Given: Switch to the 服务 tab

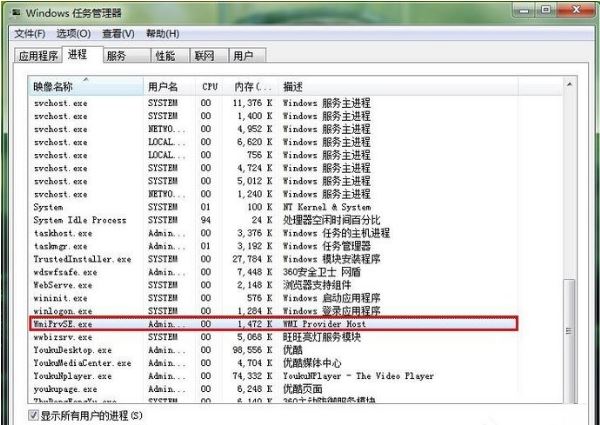Looking at the screenshot, I should pos(127,56).
